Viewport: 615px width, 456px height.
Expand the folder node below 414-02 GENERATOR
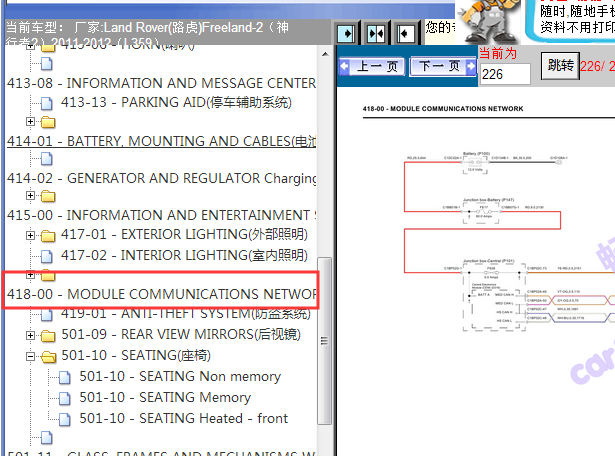click(x=30, y=195)
